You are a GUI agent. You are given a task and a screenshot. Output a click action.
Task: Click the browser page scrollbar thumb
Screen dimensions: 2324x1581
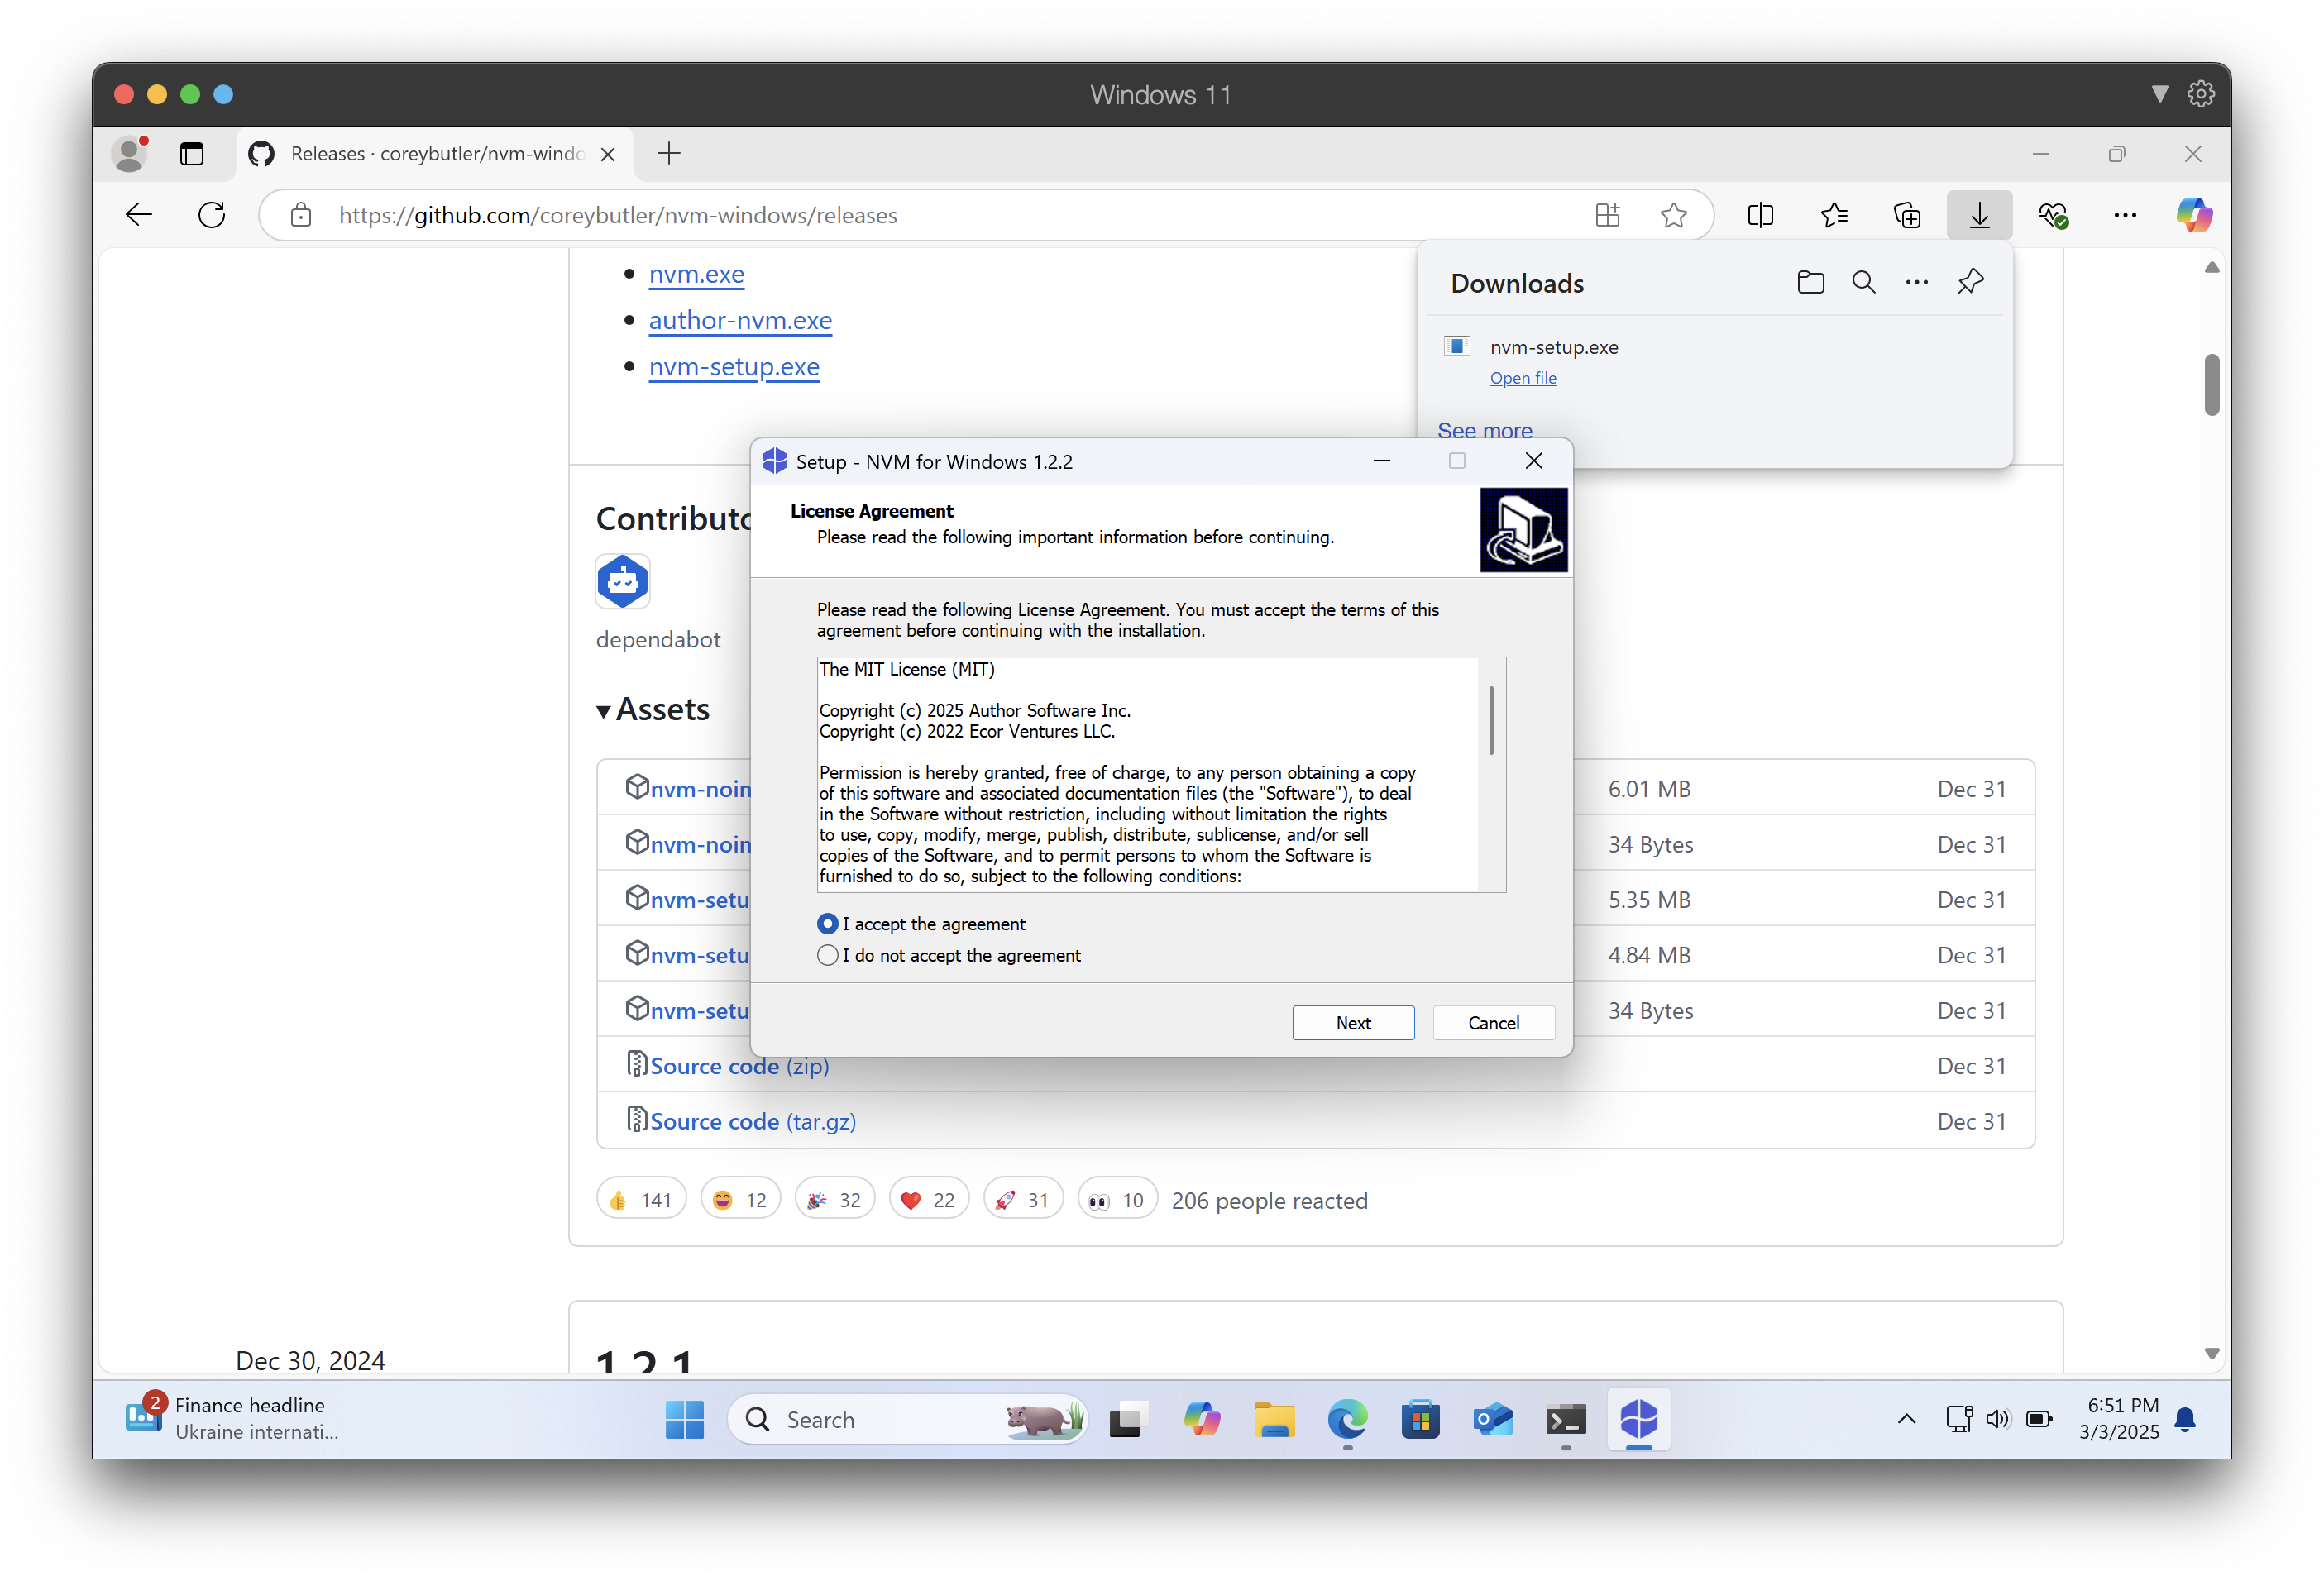(x=2211, y=384)
